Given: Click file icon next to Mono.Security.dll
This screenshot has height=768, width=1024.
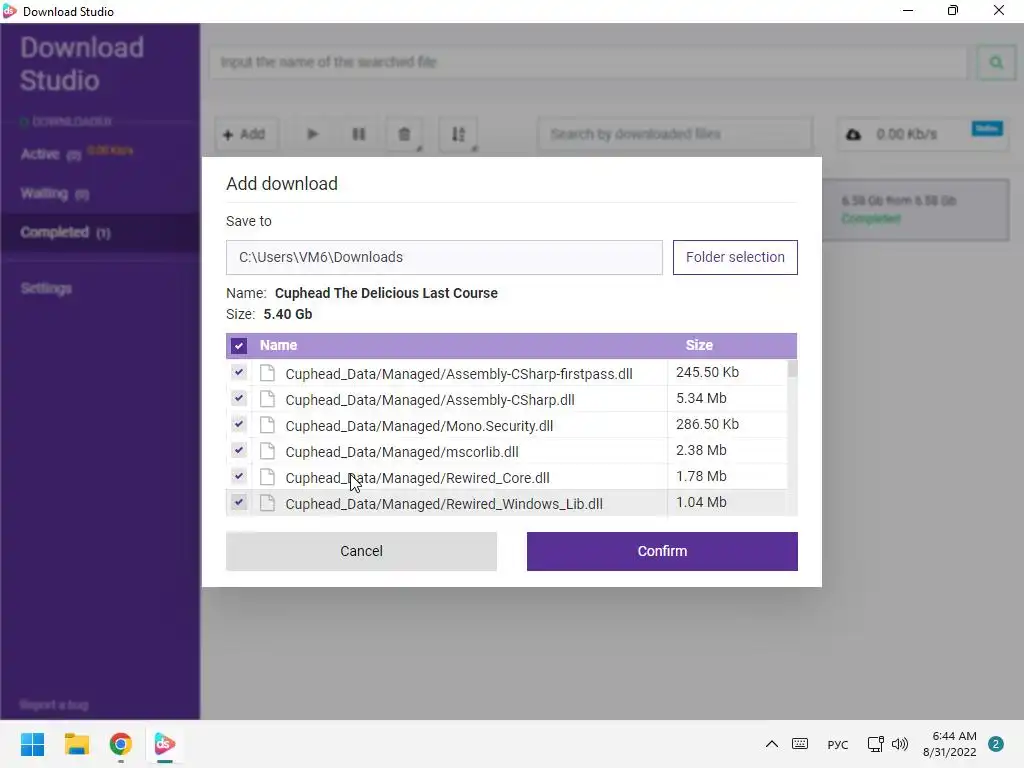Looking at the screenshot, I should coord(267,425).
